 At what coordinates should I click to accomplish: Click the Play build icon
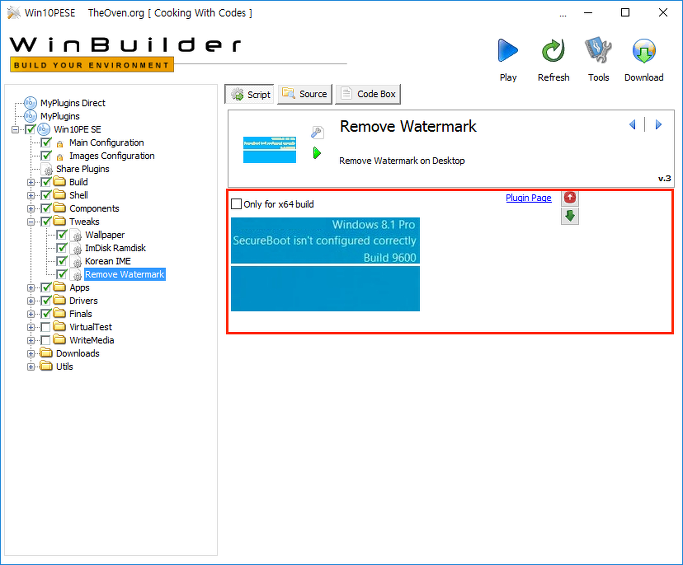(x=507, y=51)
